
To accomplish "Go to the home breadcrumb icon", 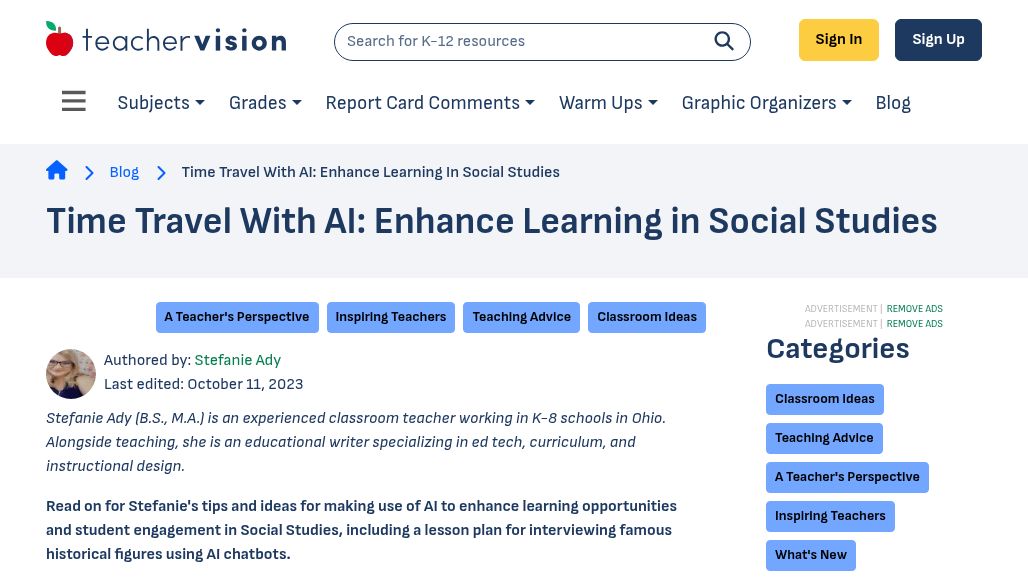I will [57, 171].
